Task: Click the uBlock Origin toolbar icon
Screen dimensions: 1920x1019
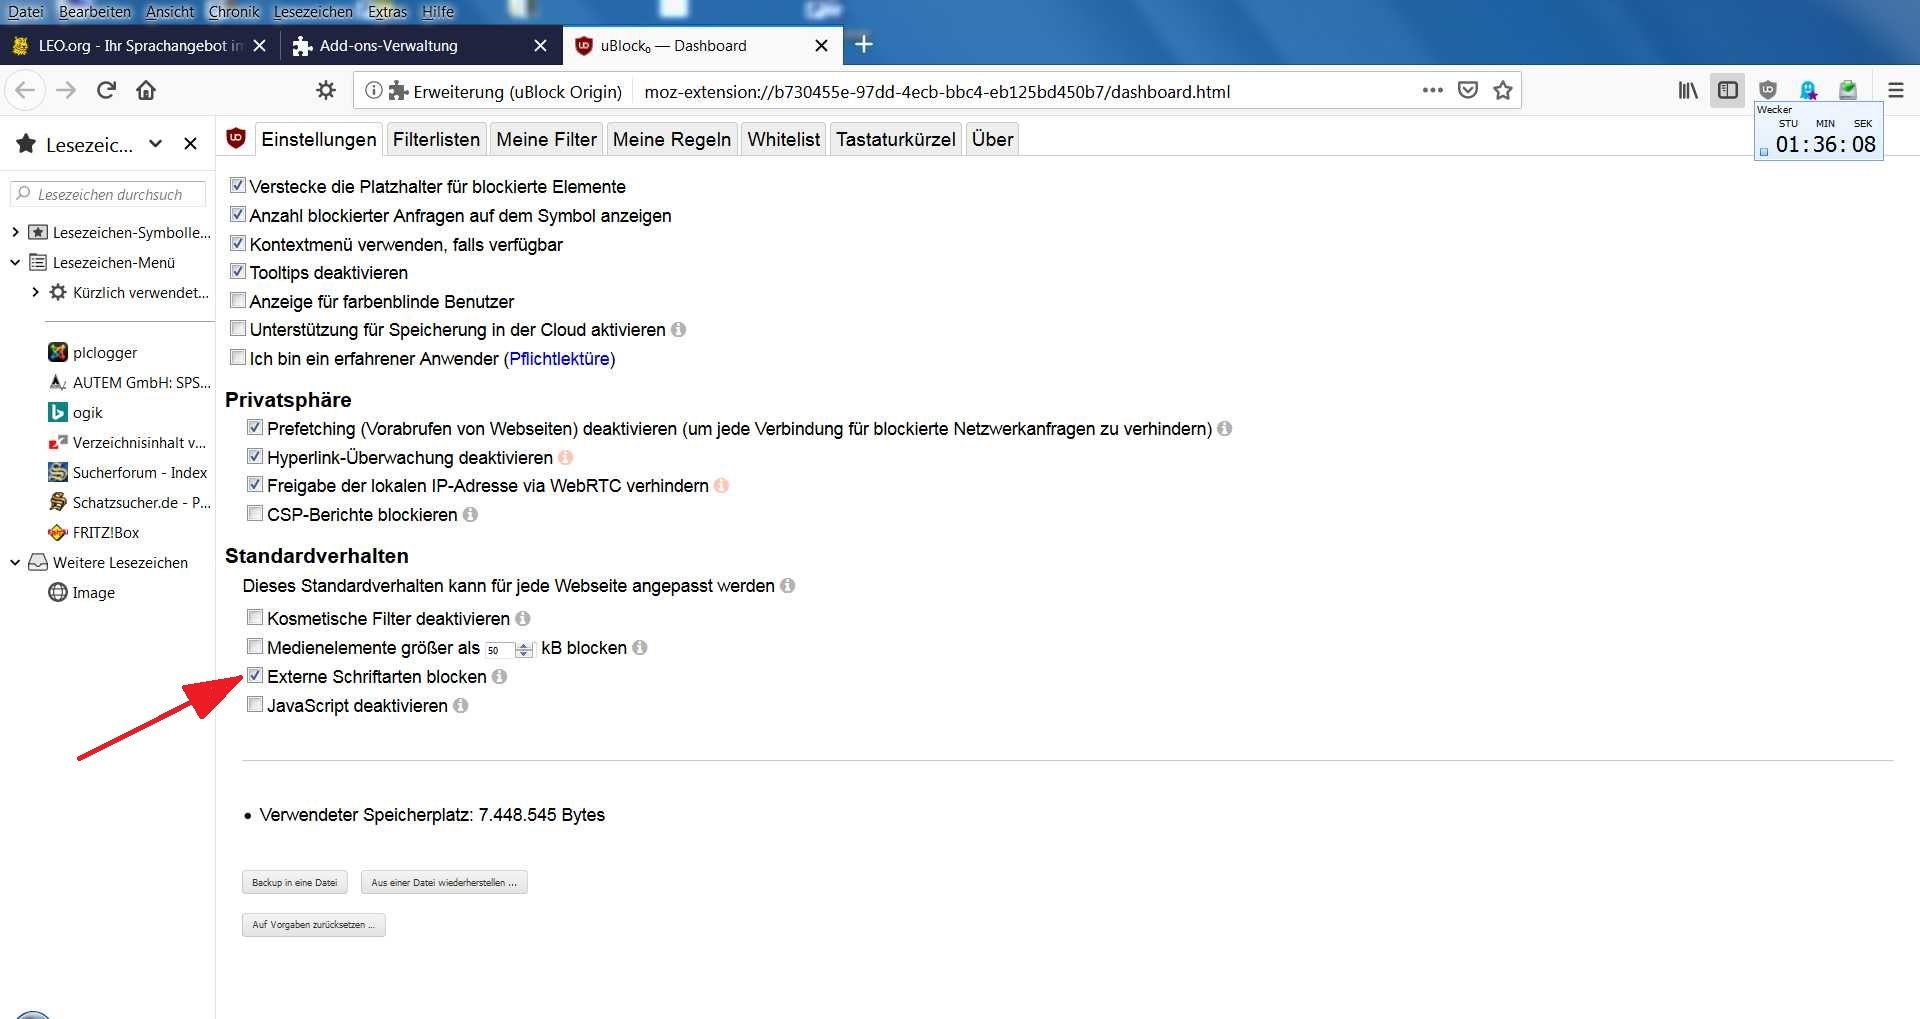Action: click(x=1768, y=90)
